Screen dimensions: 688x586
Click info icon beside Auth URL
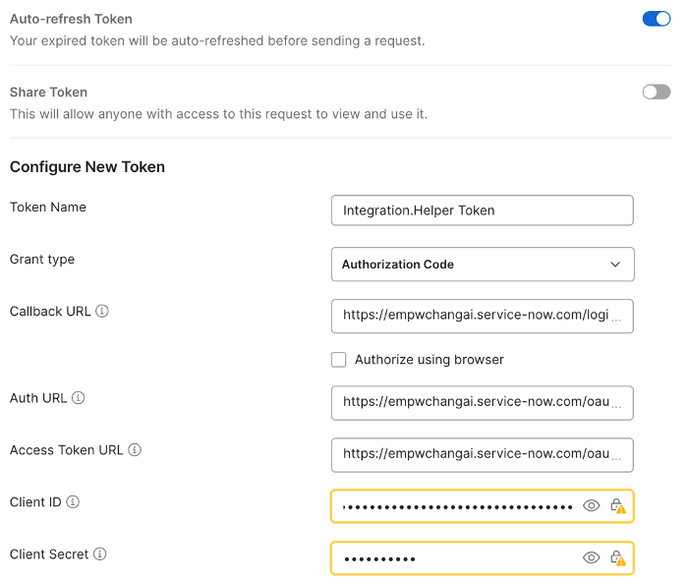[x=78, y=398]
